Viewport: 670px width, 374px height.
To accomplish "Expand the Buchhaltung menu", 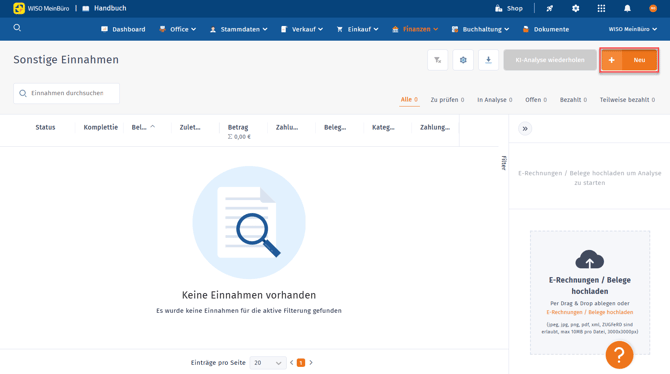I will 480,29.
